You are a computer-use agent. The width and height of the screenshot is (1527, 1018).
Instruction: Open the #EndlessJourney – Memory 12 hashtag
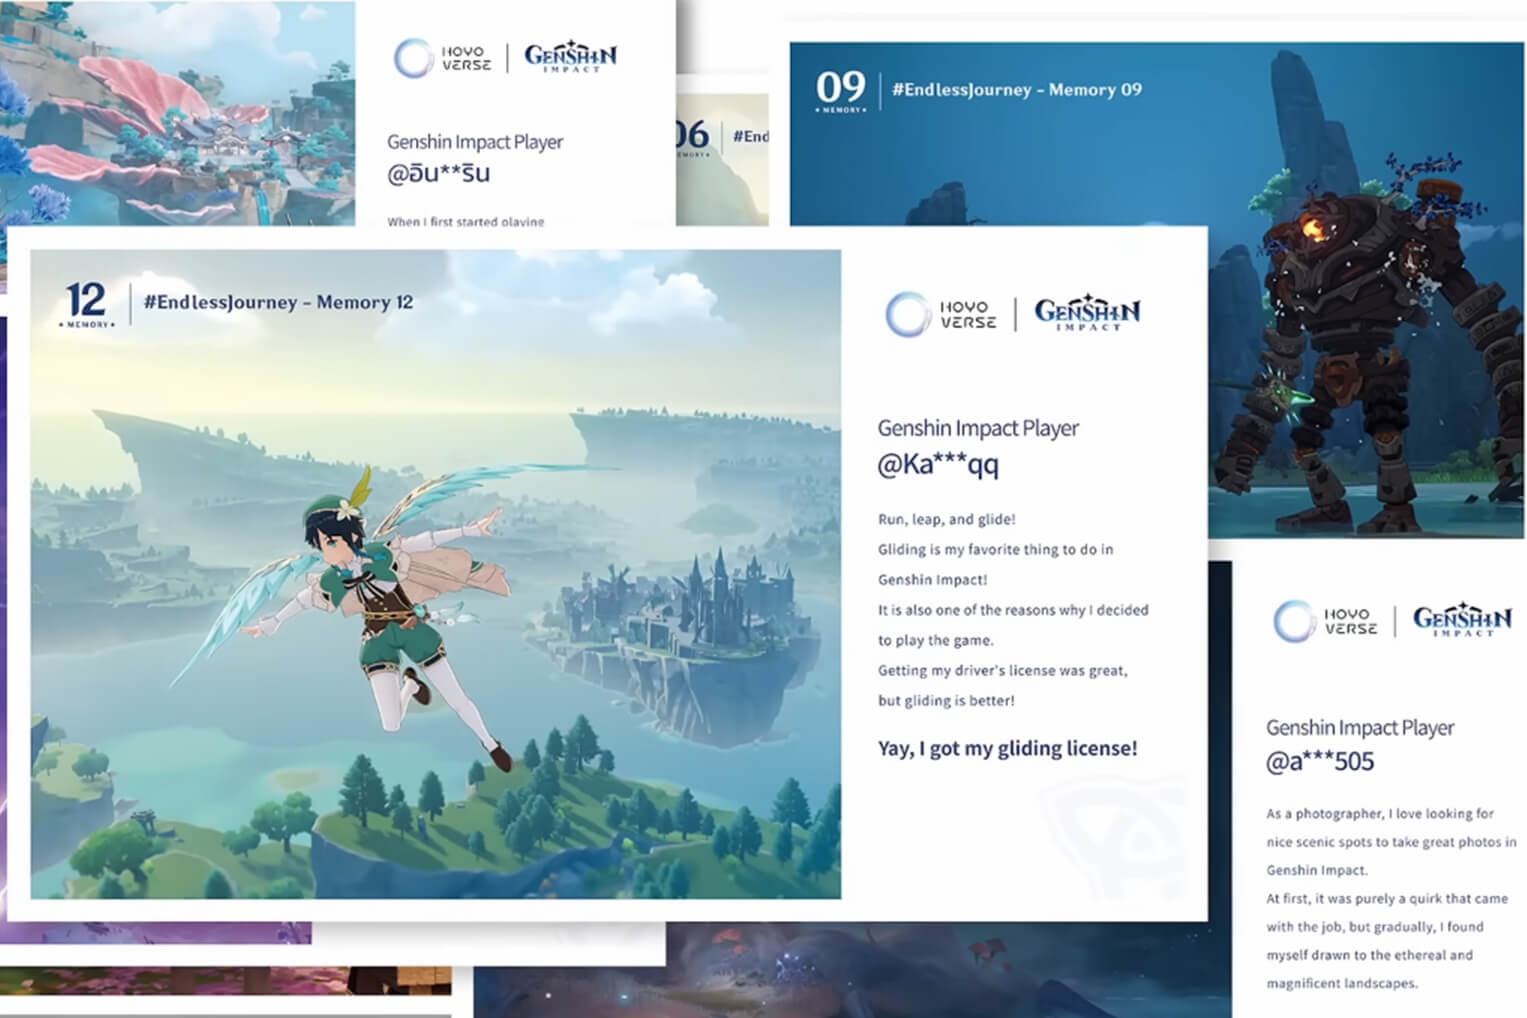(278, 302)
